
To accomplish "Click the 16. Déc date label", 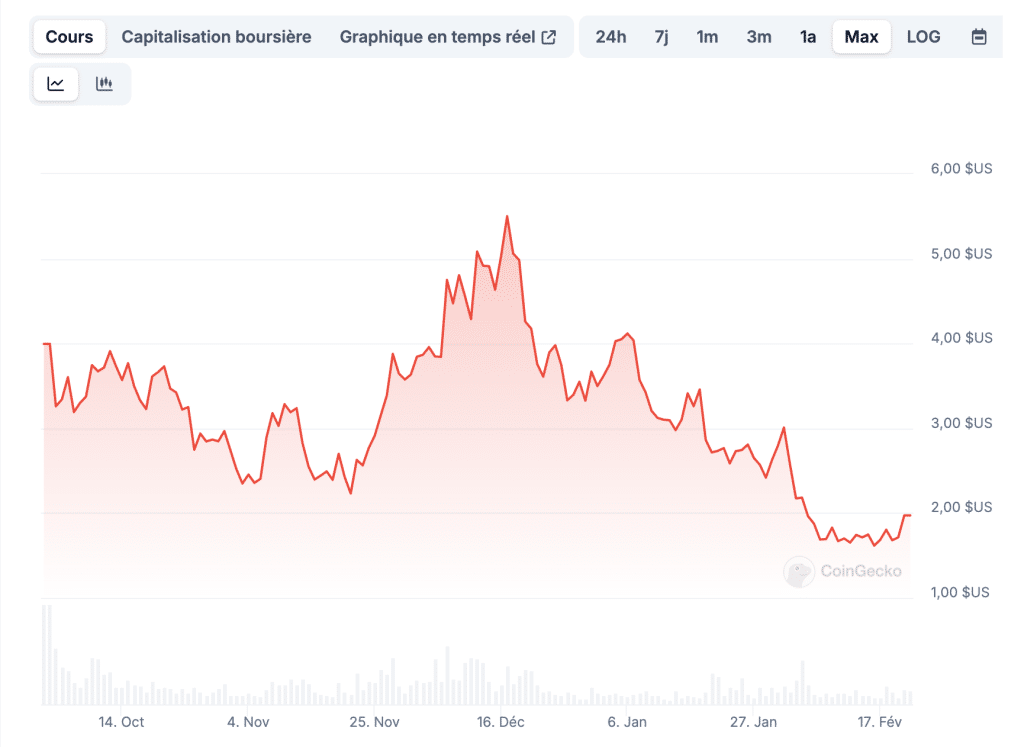I will point(500,722).
